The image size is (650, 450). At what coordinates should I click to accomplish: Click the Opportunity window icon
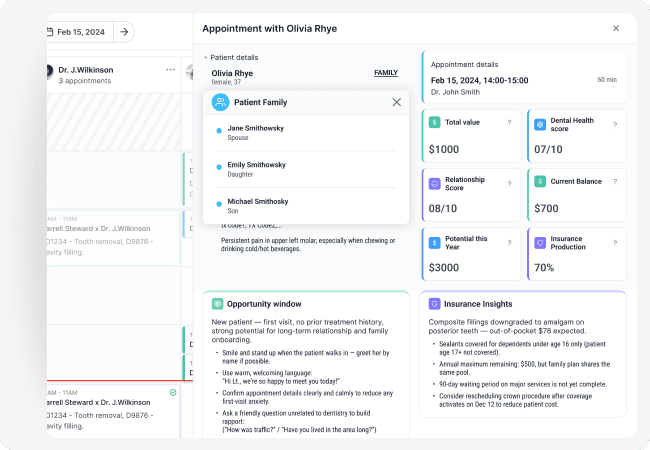tap(217, 303)
